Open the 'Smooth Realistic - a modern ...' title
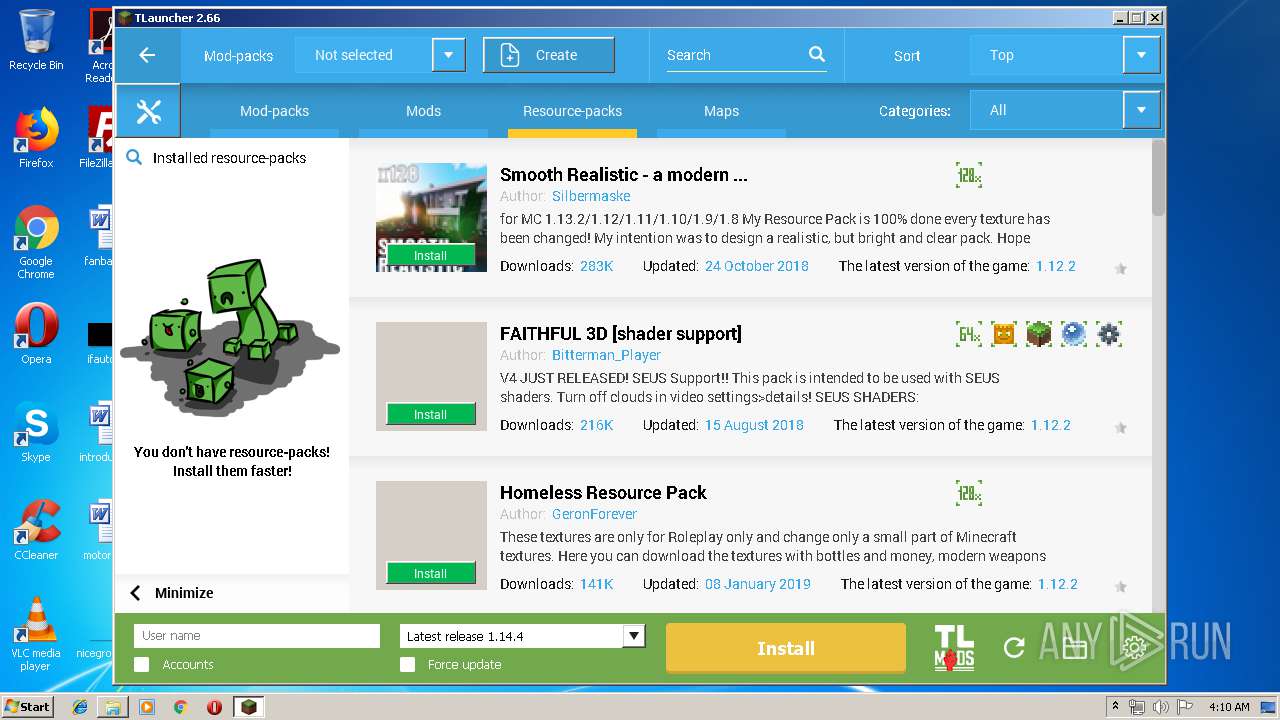Viewport: 1280px width, 720px height. coord(623,175)
